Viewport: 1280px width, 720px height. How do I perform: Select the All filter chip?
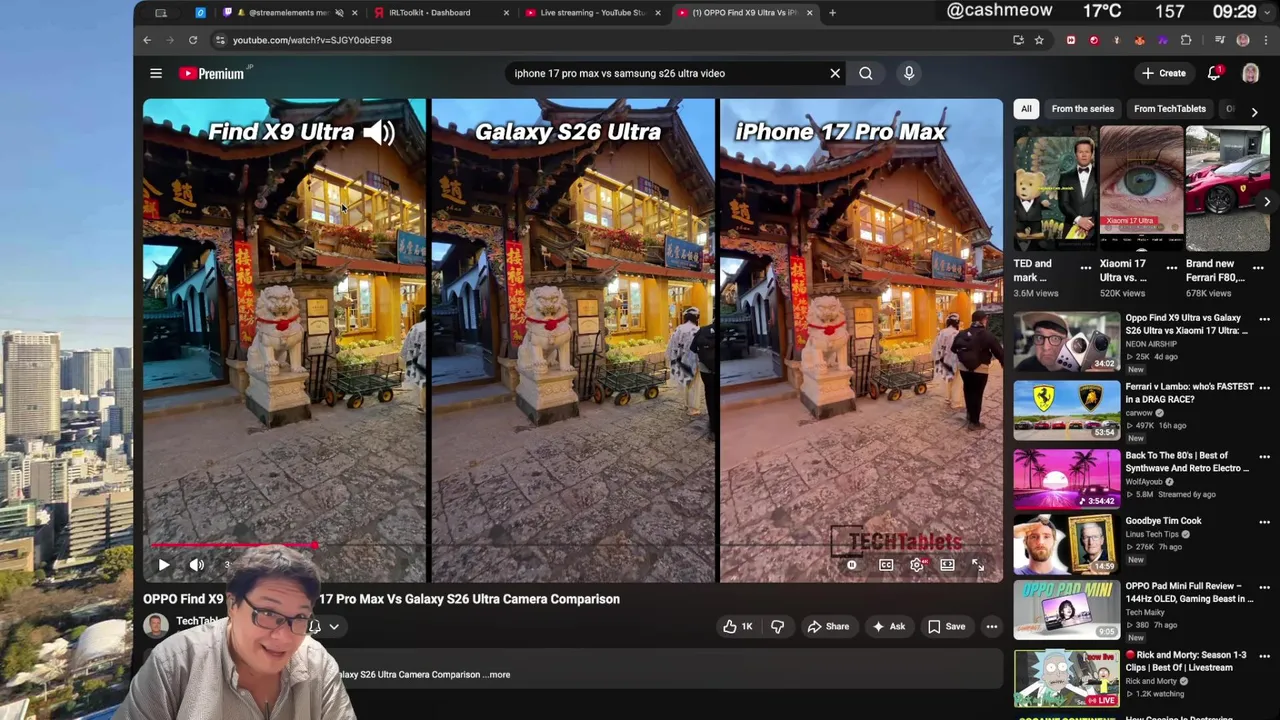(x=1026, y=109)
